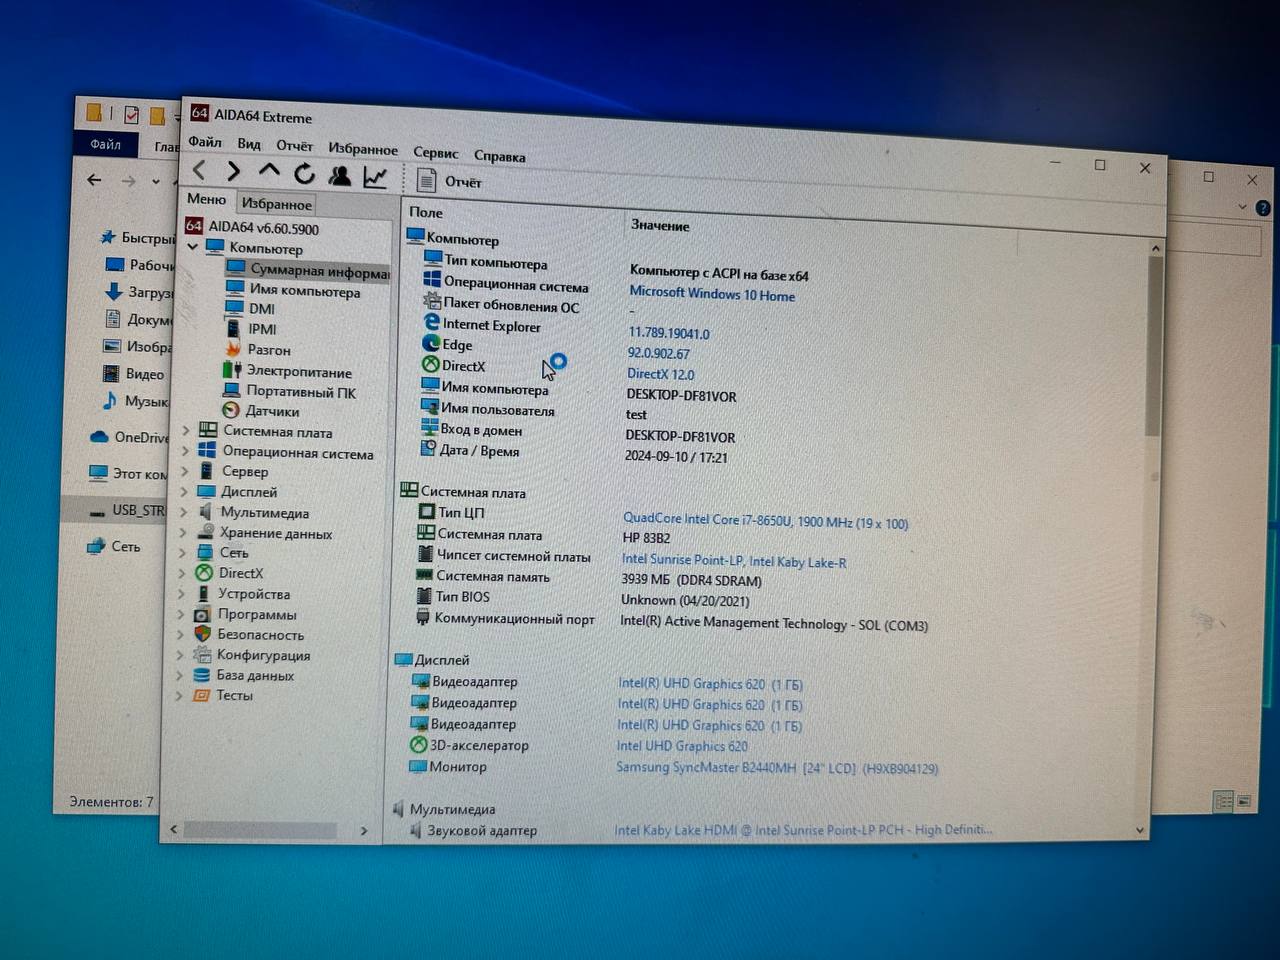Open Intel Sunrise Point-LP chipset link
This screenshot has height=960, width=1280.
pos(734,561)
